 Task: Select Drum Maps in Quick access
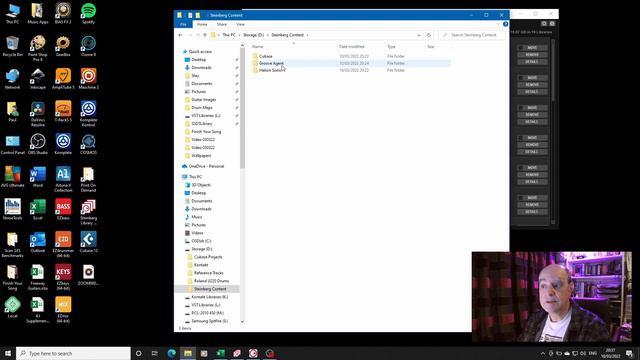tap(202, 108)
